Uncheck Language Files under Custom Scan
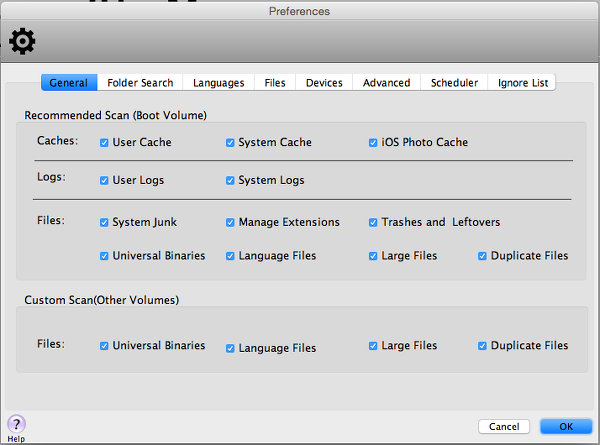600x445 pixels. 230,348
